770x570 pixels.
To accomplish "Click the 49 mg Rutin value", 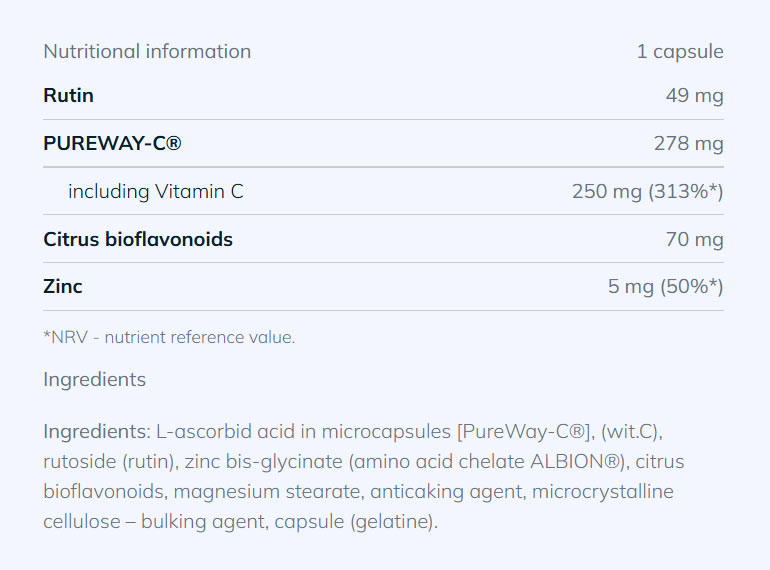I will (694, 96).
